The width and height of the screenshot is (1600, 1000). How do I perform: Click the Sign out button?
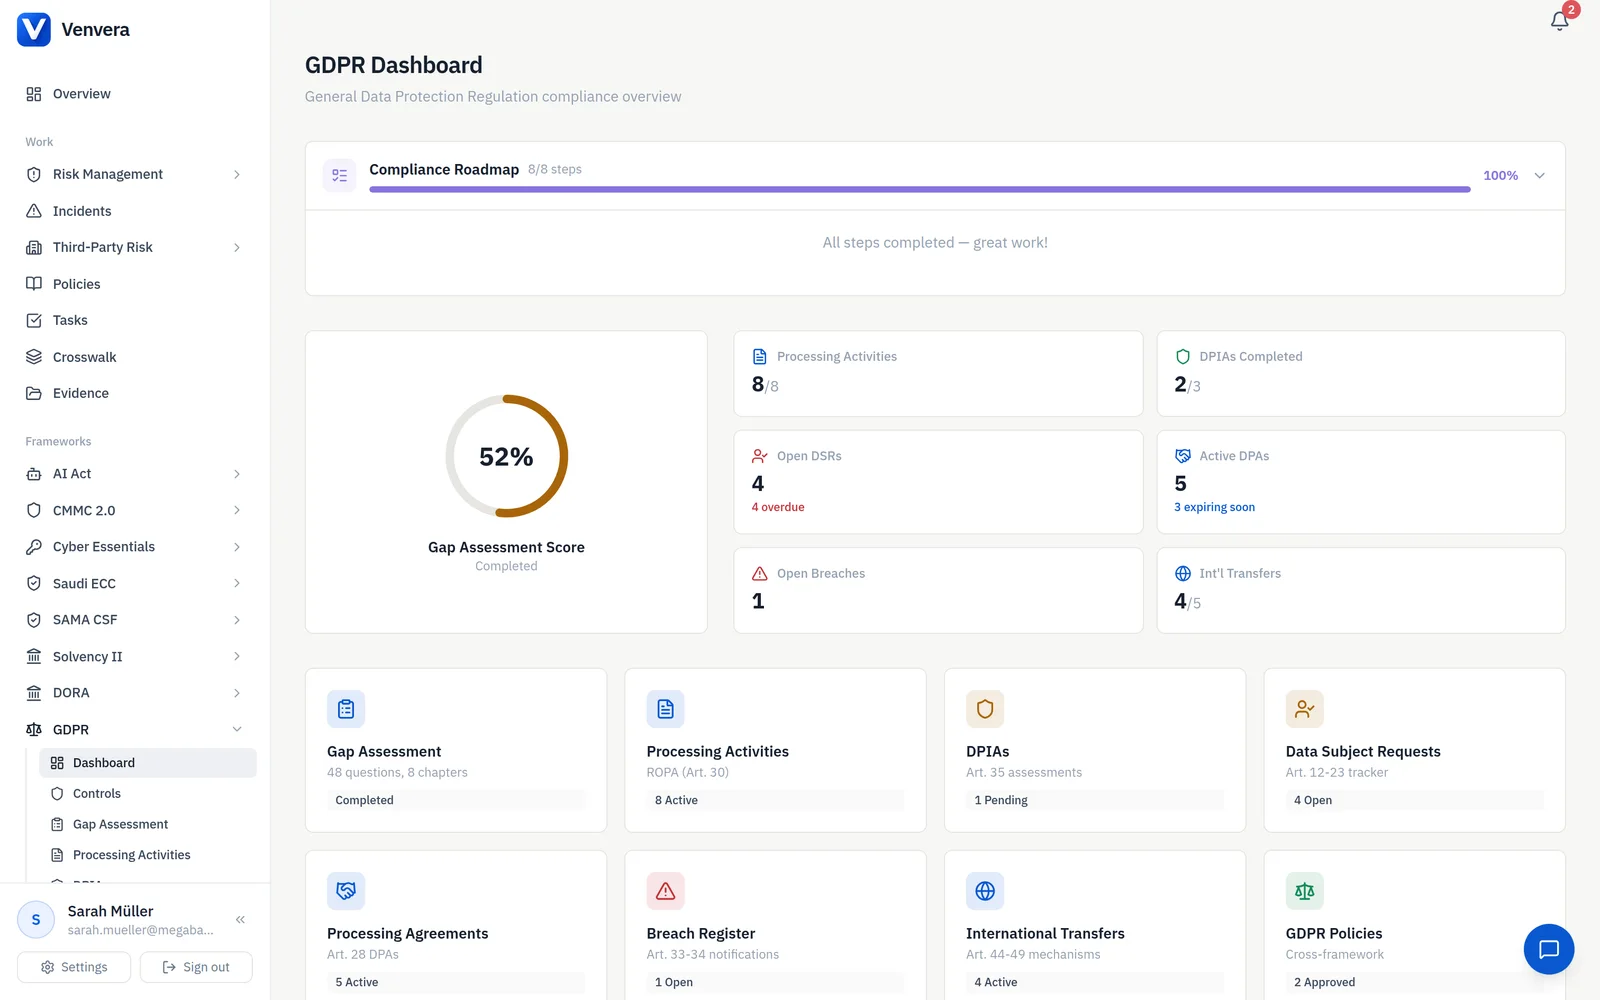coord(196,967)
